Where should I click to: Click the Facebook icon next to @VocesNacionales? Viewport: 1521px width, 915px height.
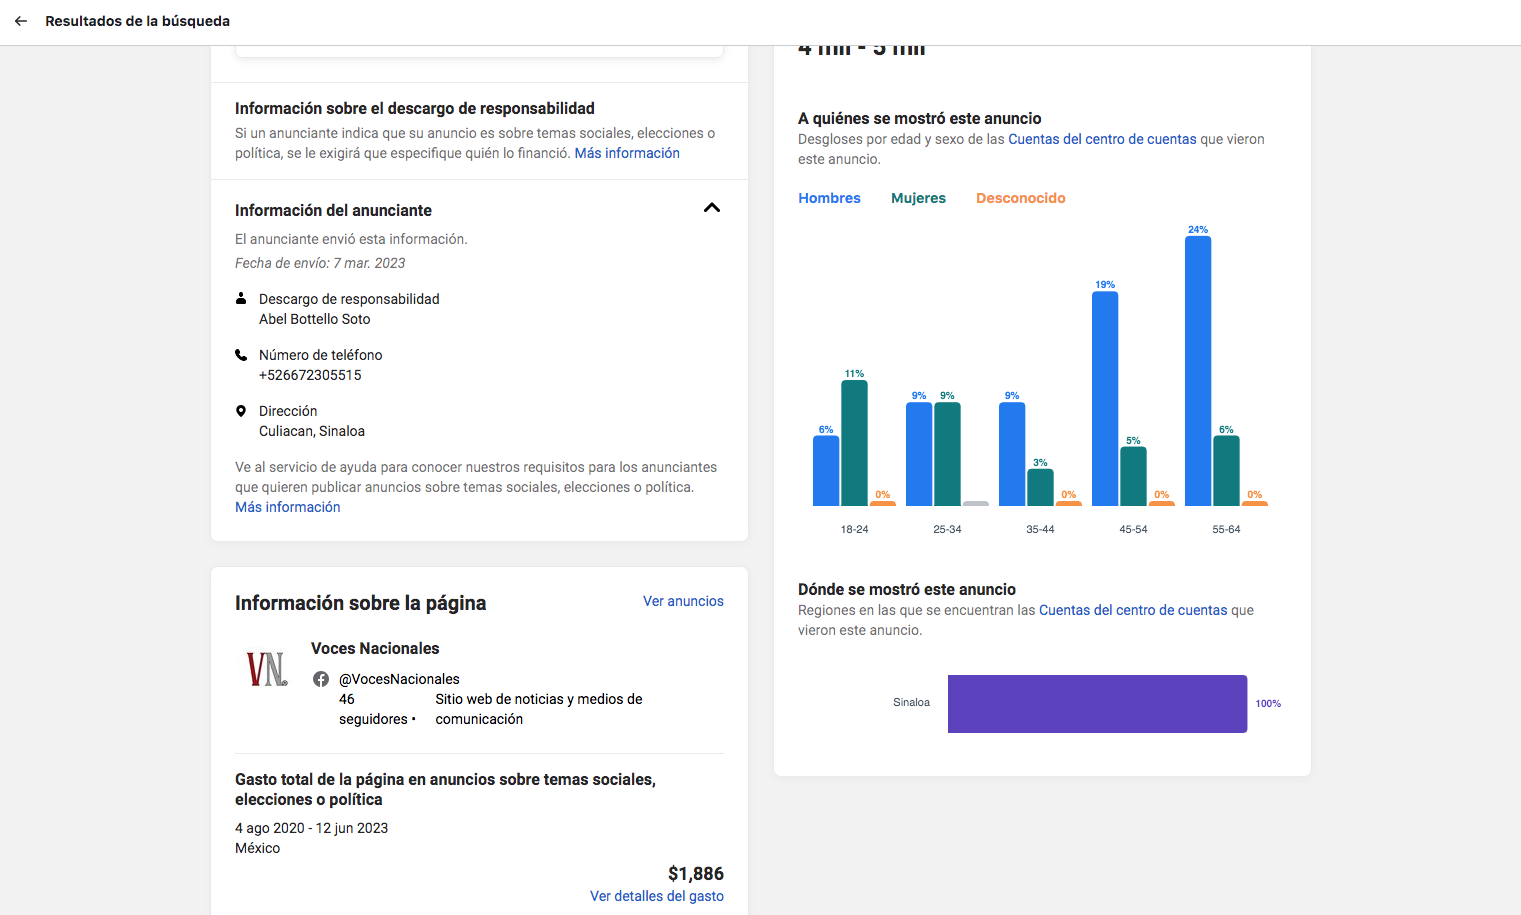(x=321, y=679)
